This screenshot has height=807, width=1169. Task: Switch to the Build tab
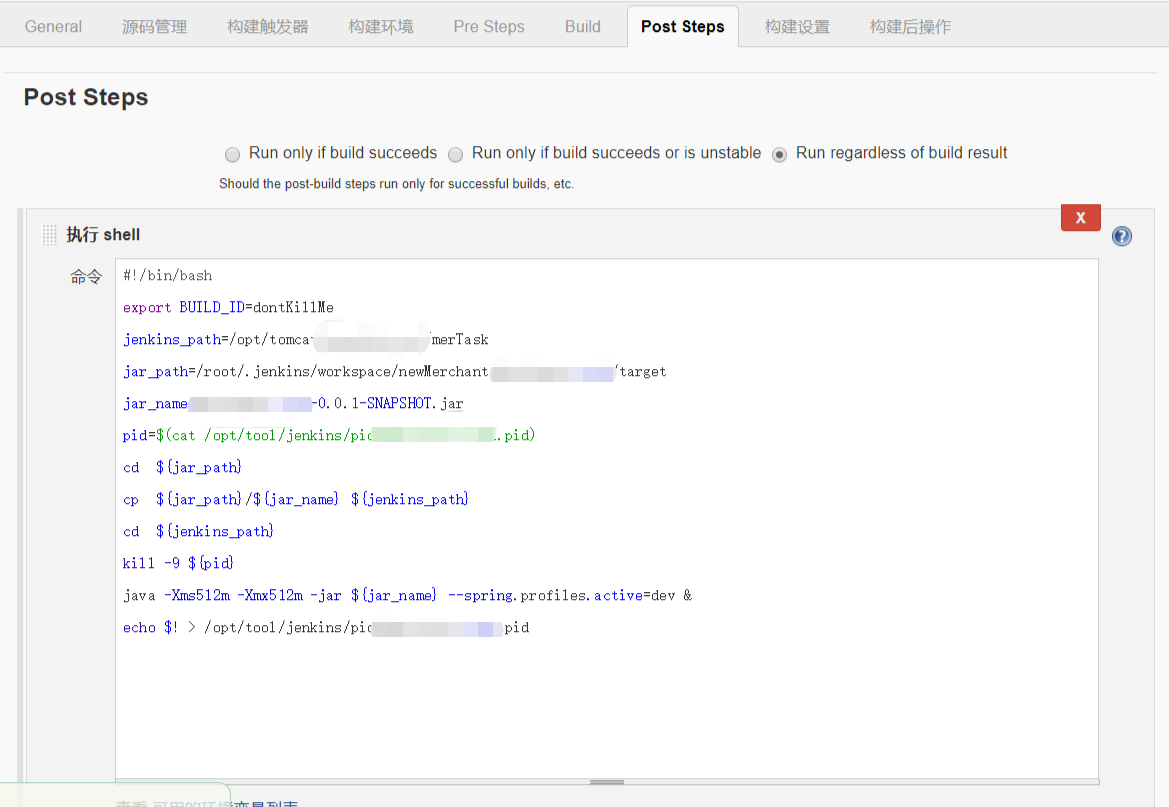(x=582, y=27)
